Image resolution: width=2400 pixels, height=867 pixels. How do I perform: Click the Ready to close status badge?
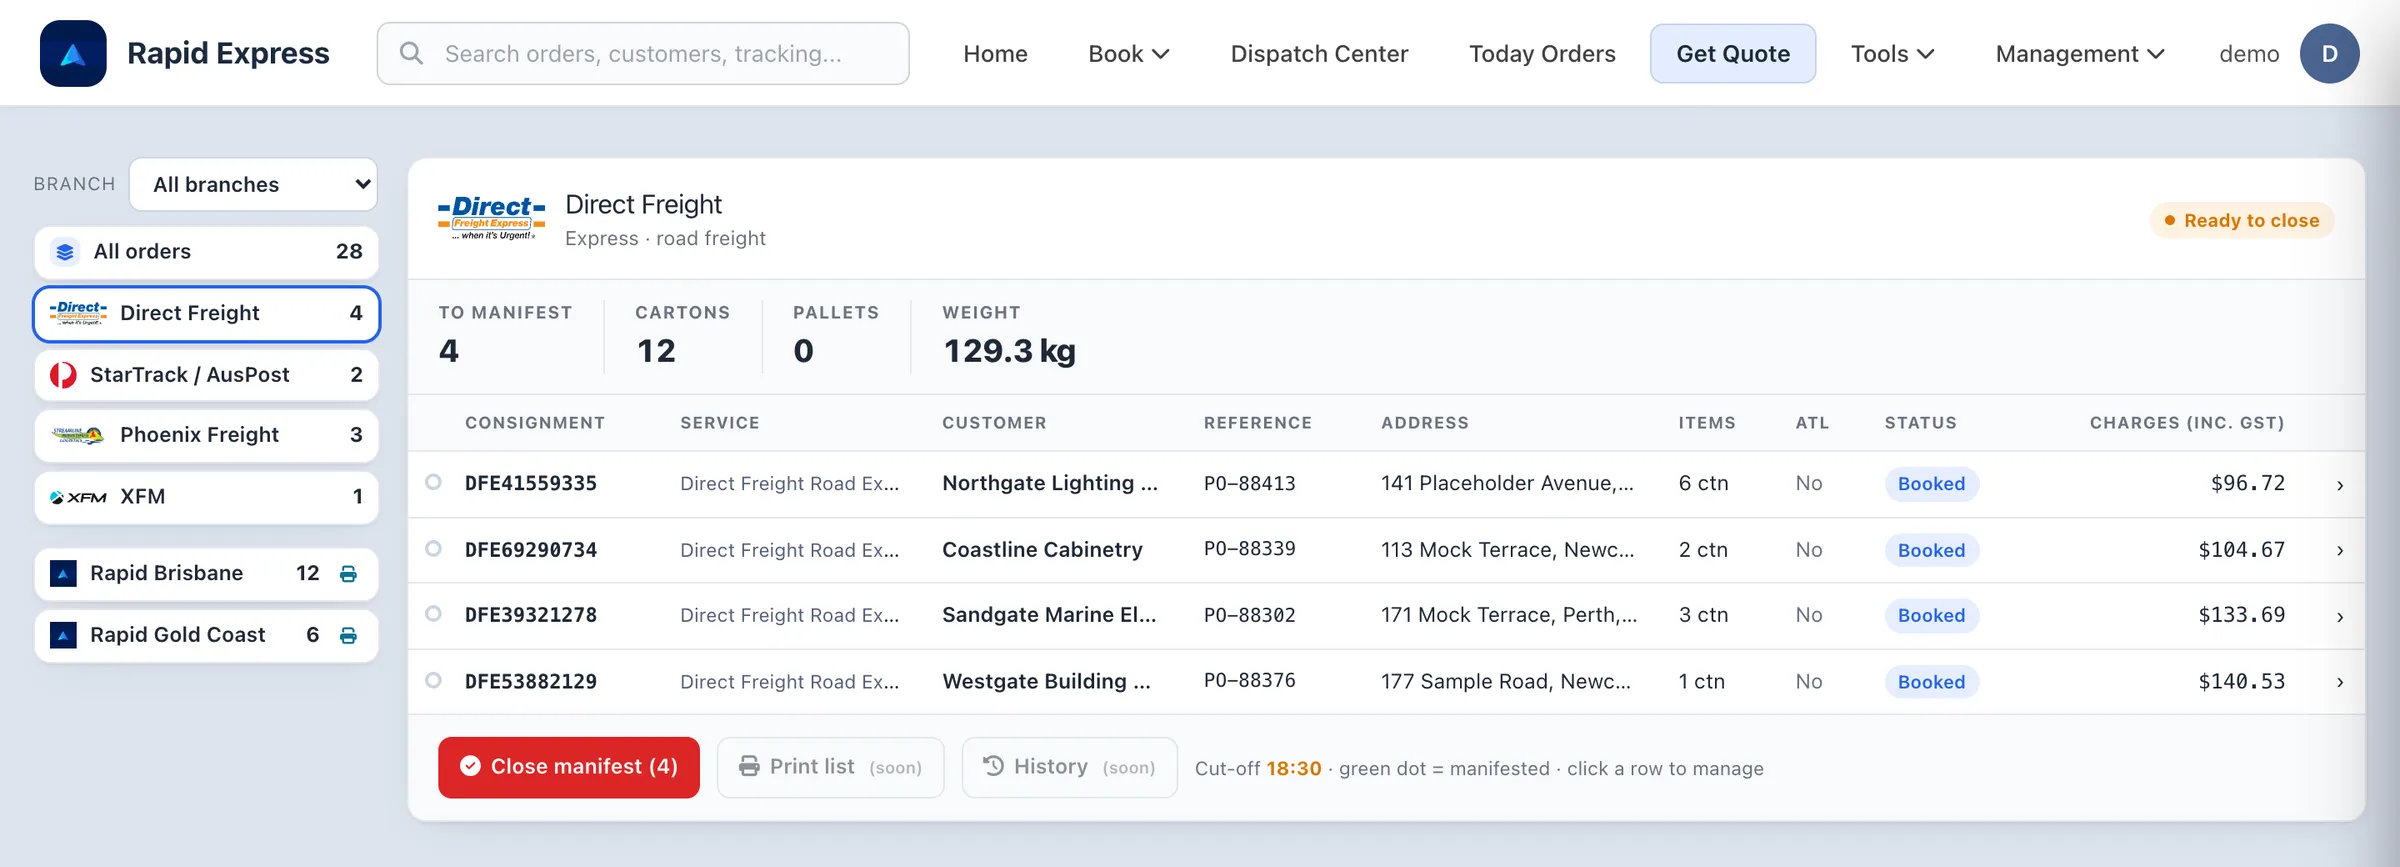tap(2242, 220)
